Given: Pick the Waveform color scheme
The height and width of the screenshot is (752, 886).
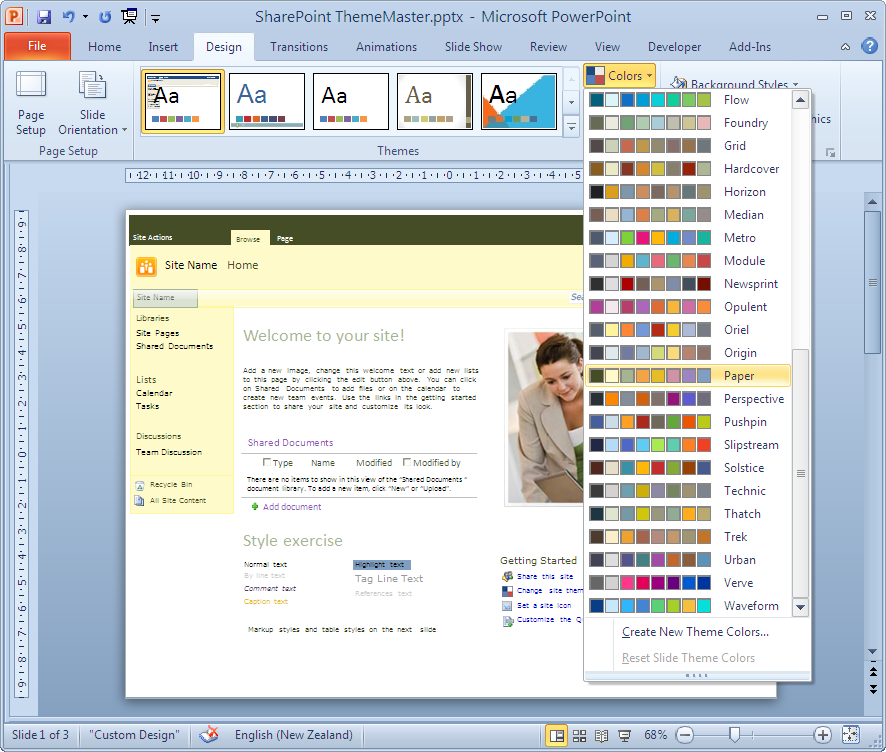Looking at the screenshot, I should (x=688, y=606).
